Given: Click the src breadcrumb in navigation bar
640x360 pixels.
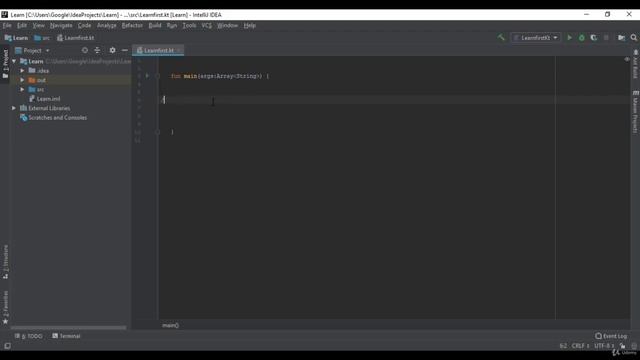Looking at the screenshot, I should click(x=42, y=38).
